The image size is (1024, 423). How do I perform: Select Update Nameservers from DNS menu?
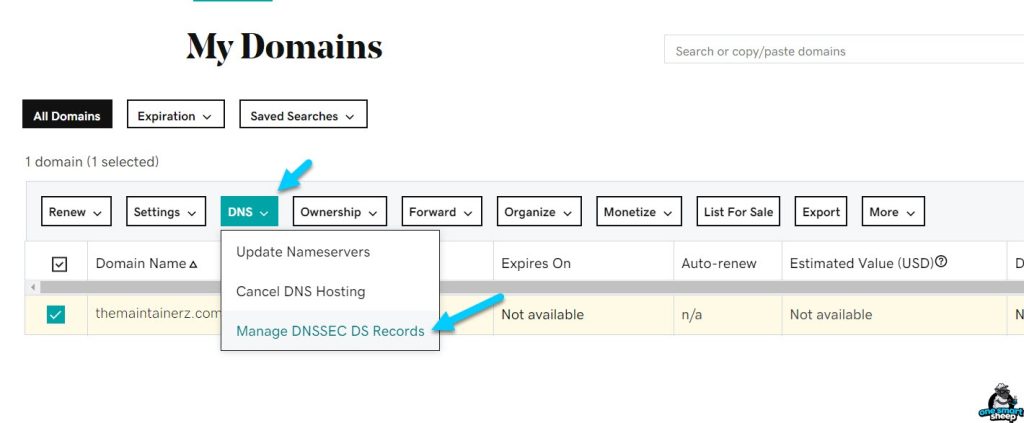point(303,252)
